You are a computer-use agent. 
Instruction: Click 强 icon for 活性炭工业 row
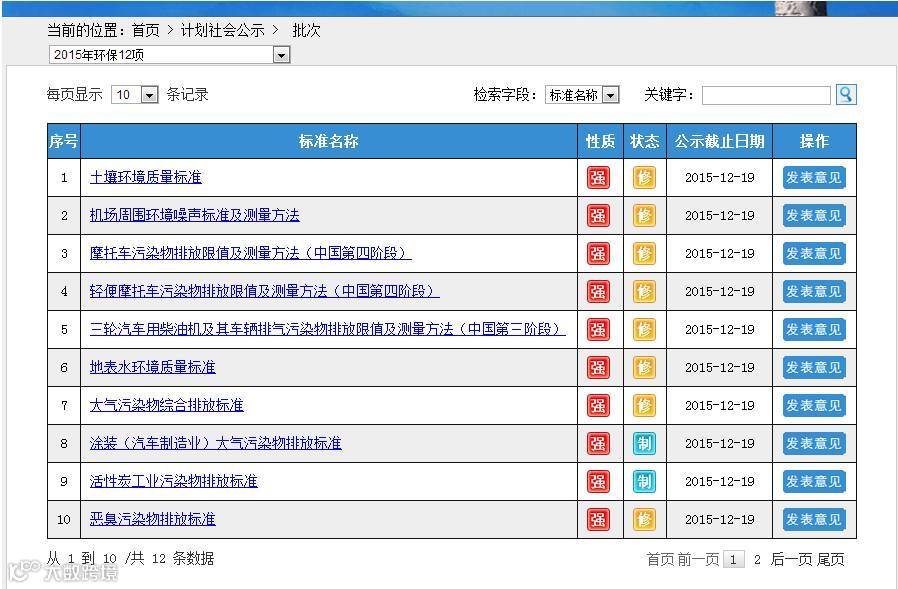pos(598,481)
